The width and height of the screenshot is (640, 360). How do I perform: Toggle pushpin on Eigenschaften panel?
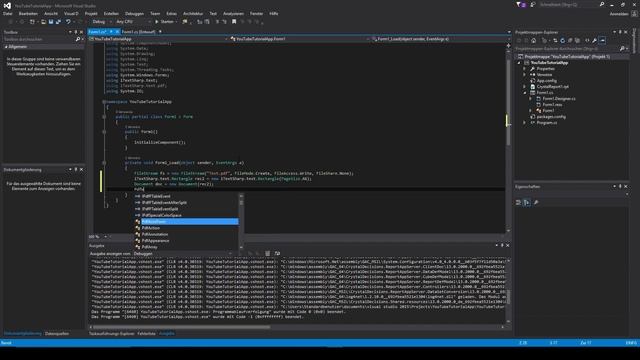coord(620,186)
